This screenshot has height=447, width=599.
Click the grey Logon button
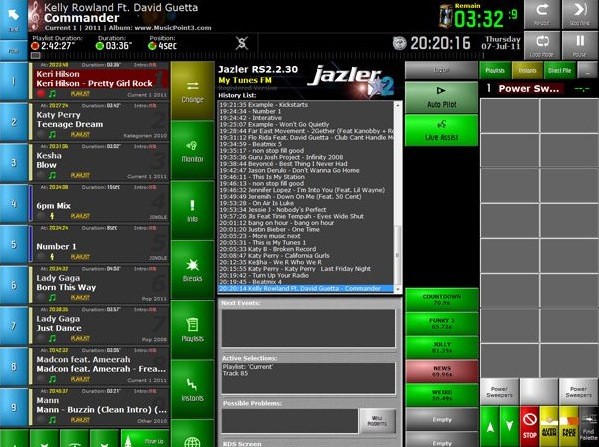coord(442,70)
